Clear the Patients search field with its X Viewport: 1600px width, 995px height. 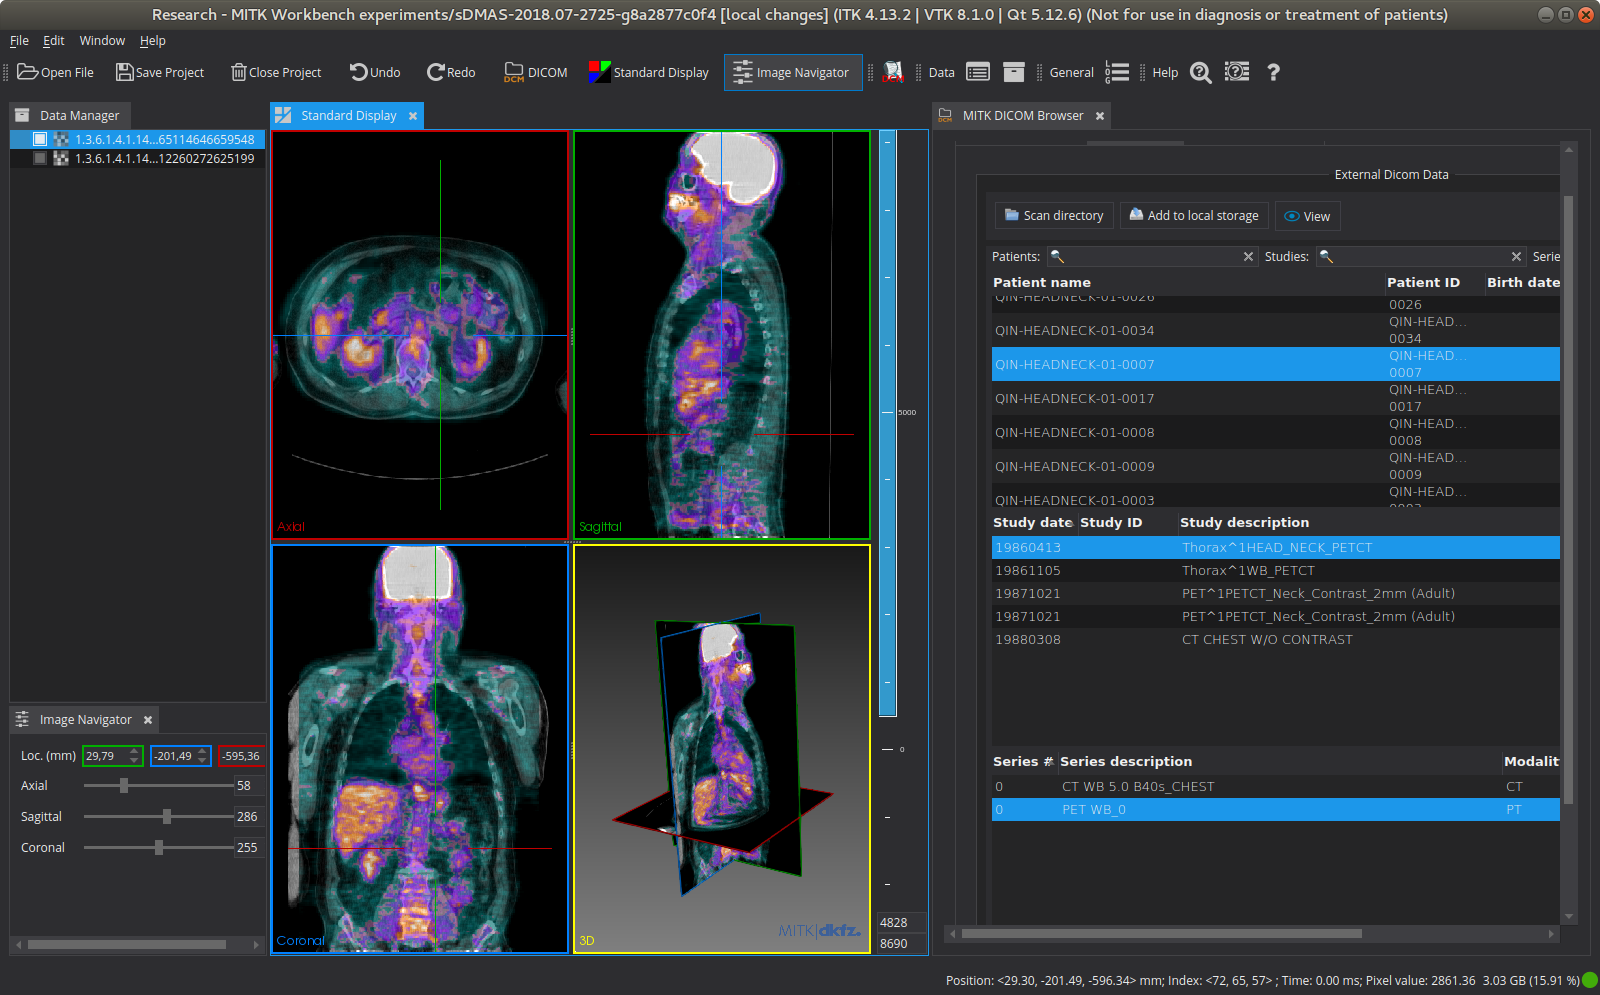pos(1248,256)
